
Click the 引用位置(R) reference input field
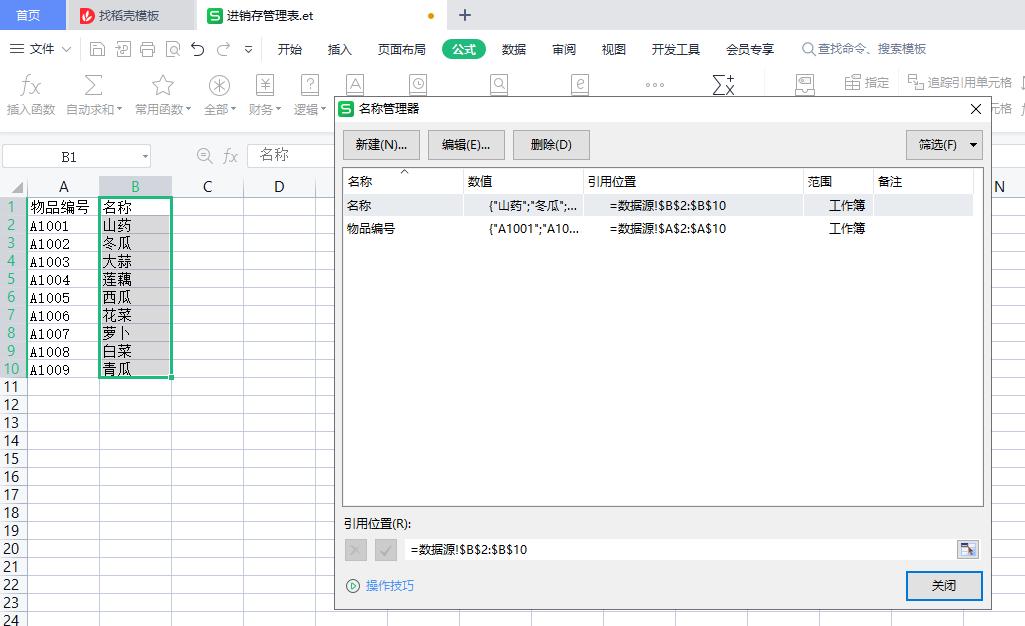pyautogui.click(x=650, y=549)
